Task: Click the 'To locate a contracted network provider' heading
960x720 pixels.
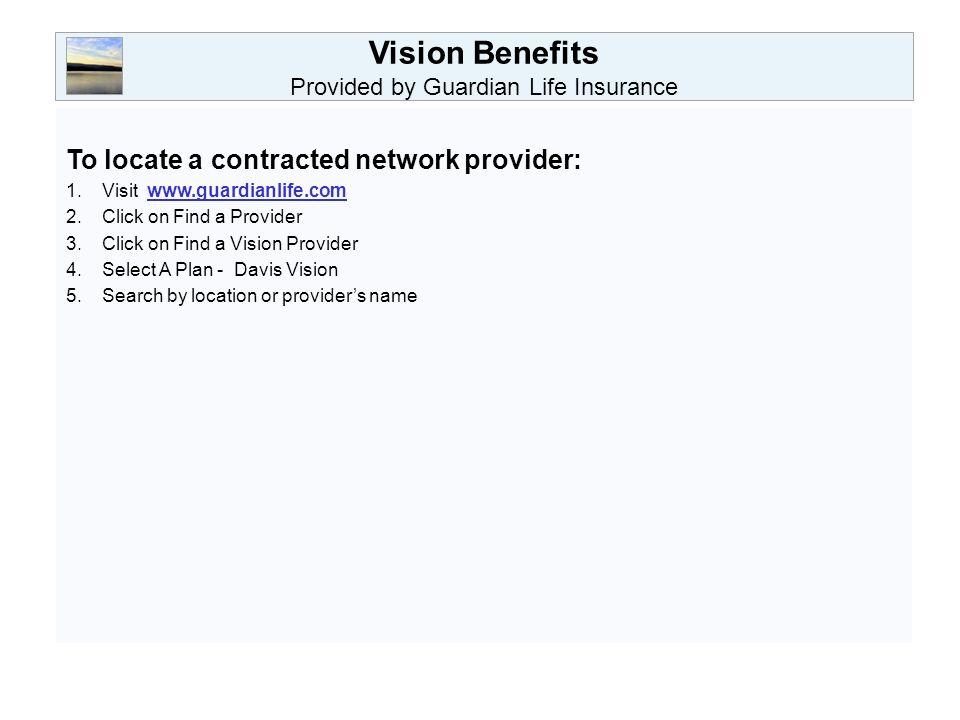Action: click(324, 160)
